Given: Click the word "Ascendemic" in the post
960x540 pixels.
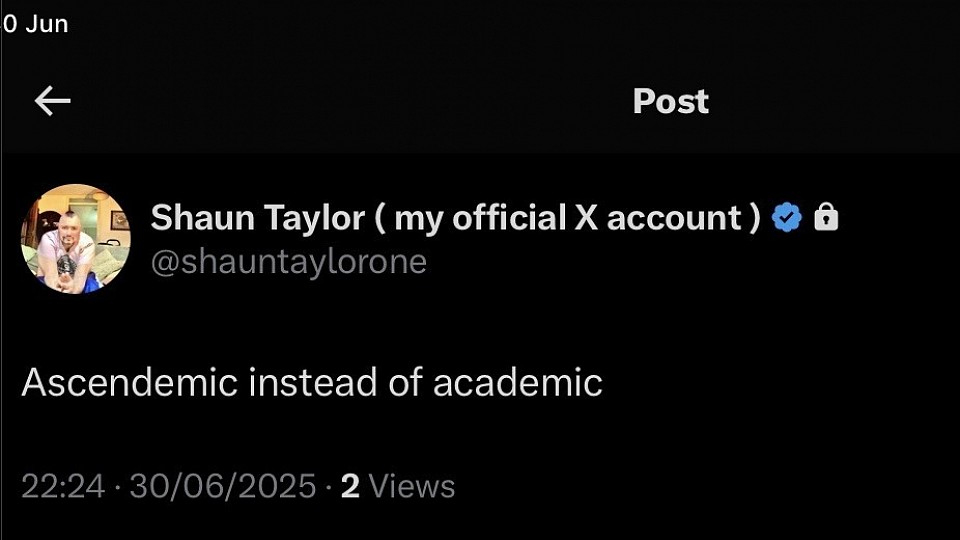Looking at the screenshot, I should pyautogui.click(x=129, y=382).
